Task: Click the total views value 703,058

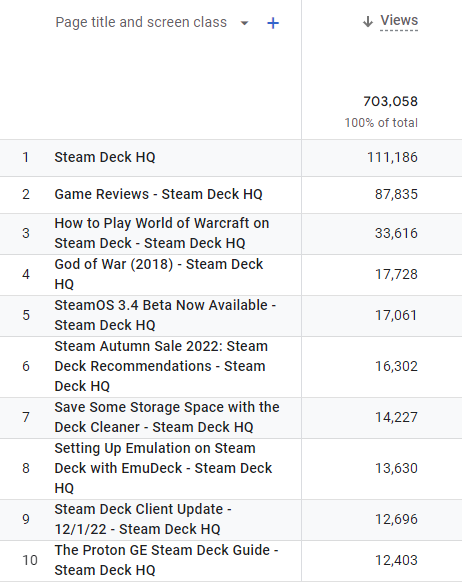Action: point(390,101)
